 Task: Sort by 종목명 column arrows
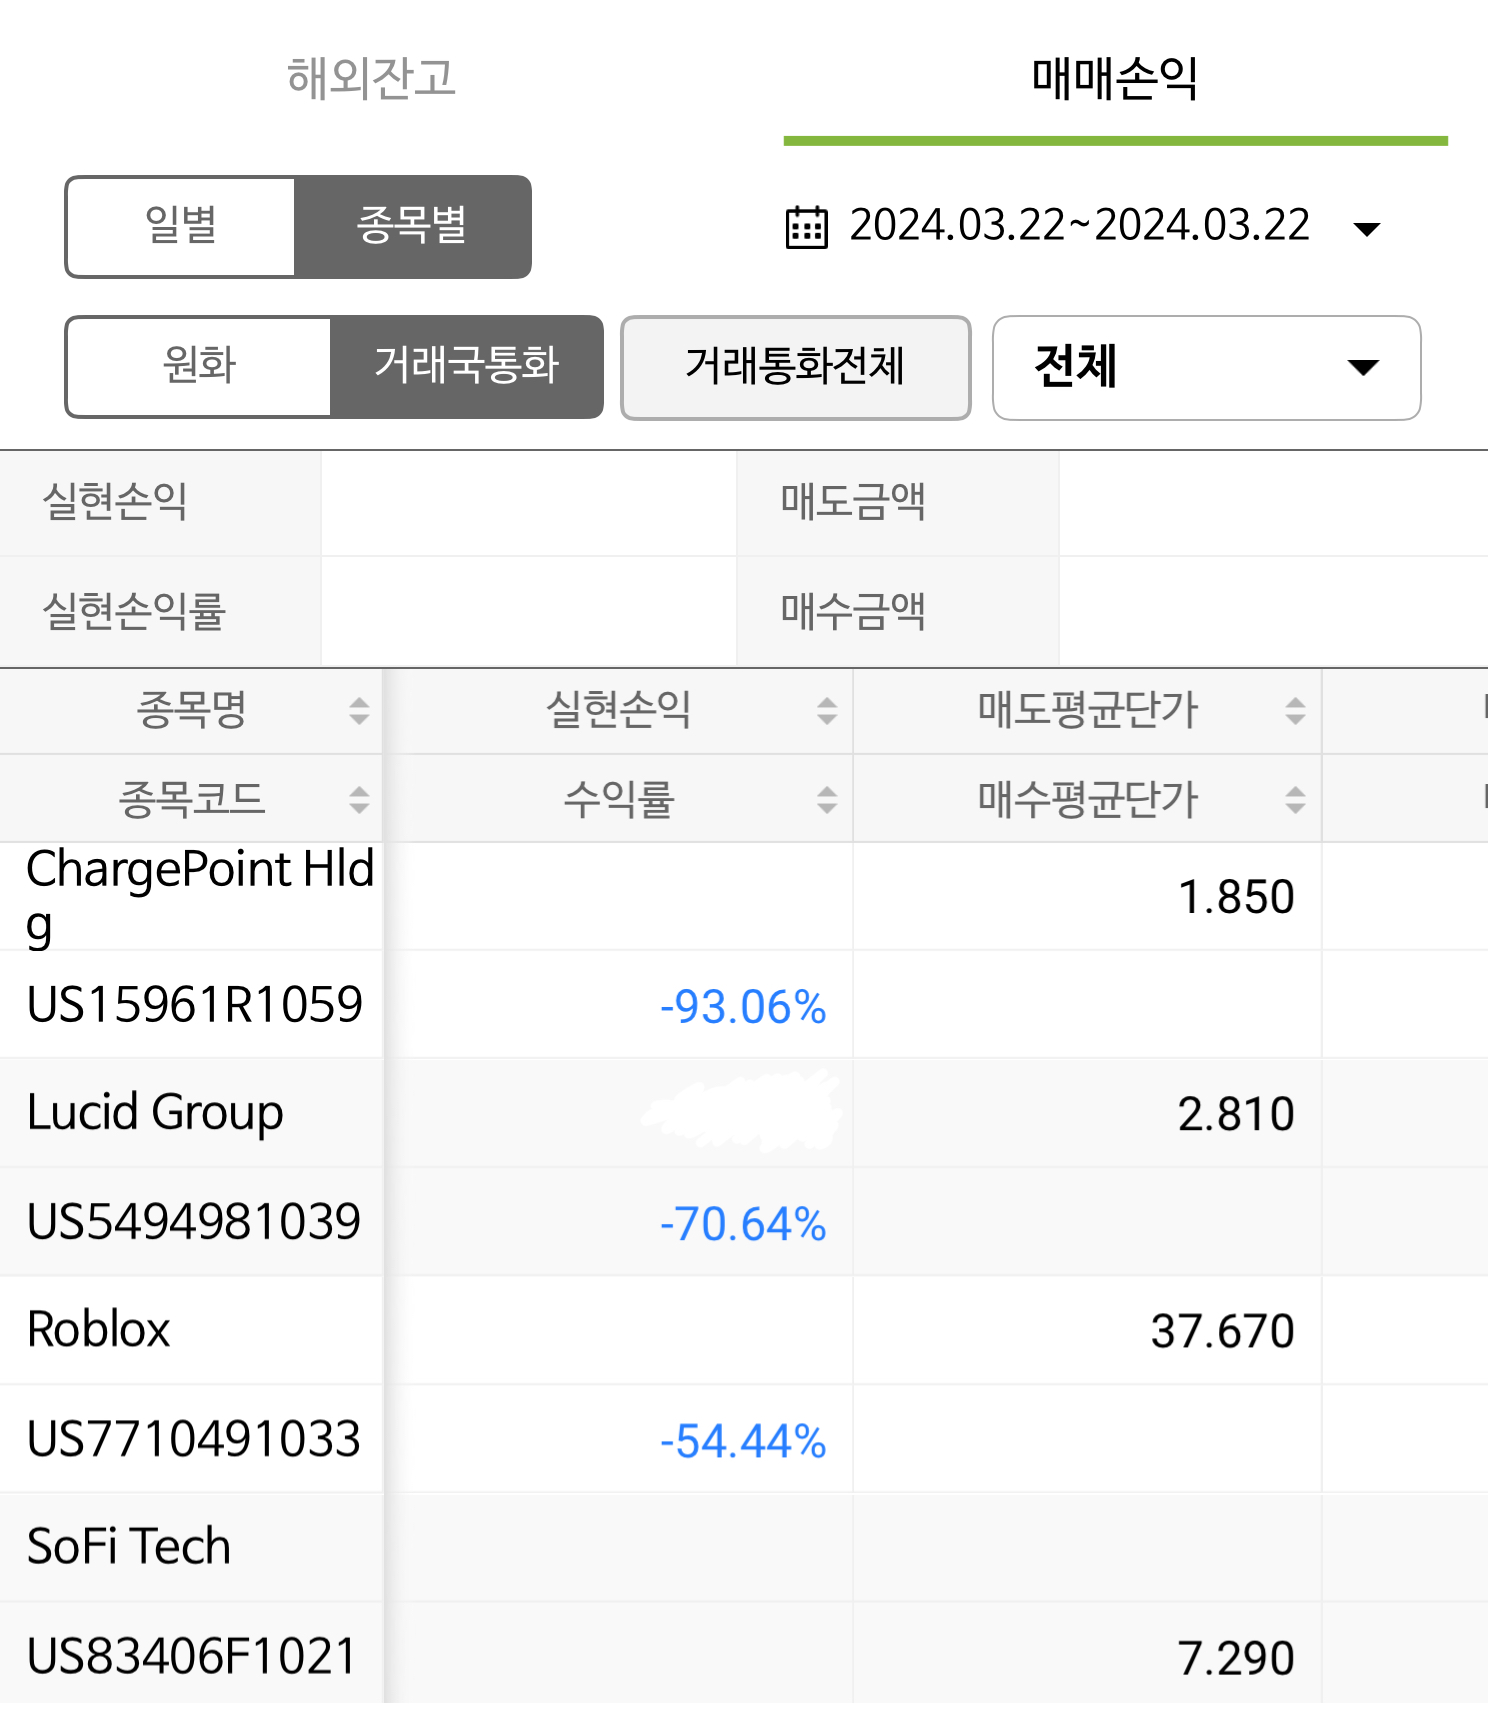pyautogui.click(x=359, y=711)
